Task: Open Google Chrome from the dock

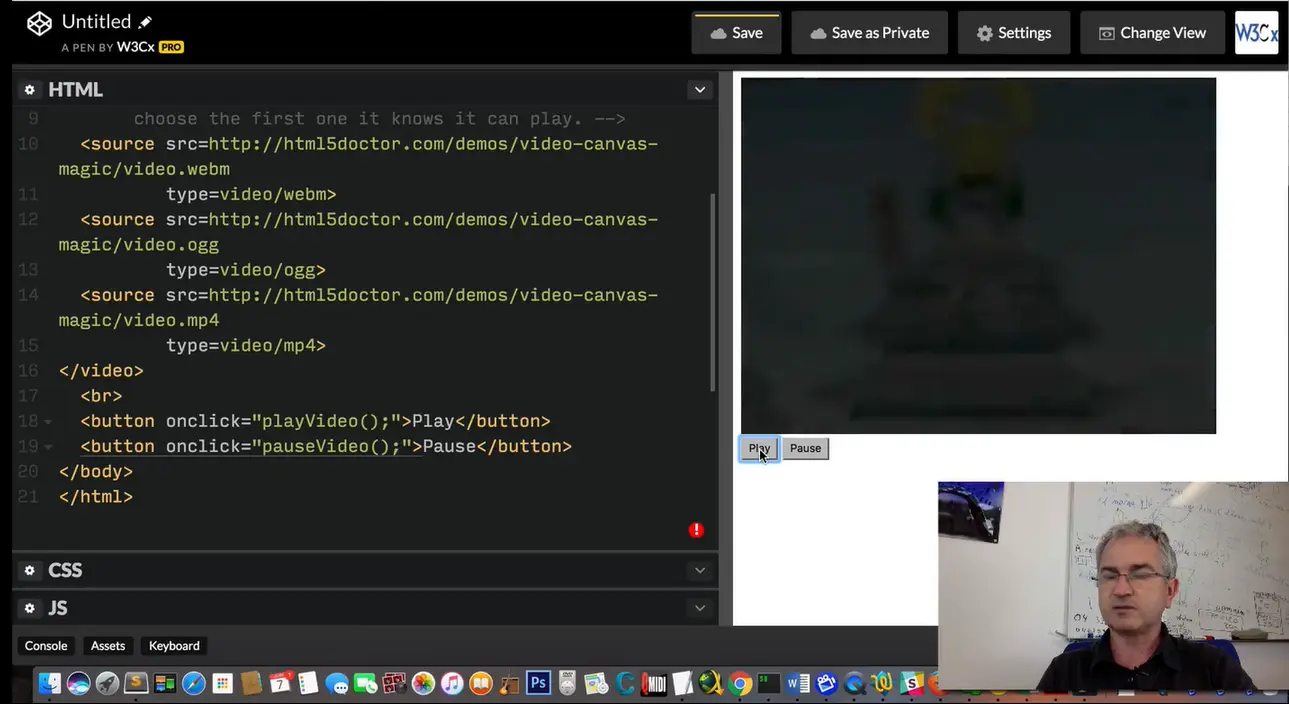Action: pyautogui.click(x=740, y=684)
